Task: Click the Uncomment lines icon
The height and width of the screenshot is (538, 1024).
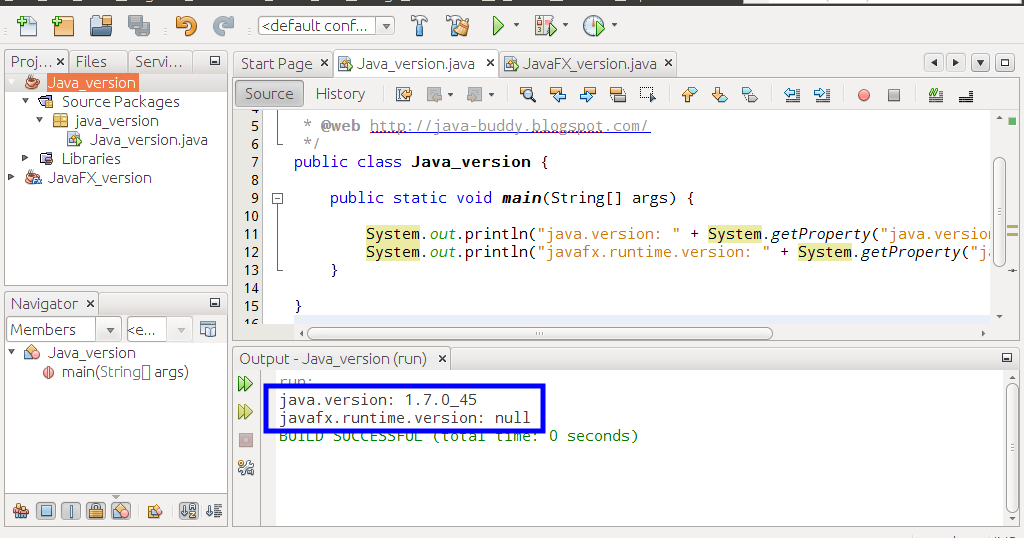Action: pyautogui.click(x=966, y=95)
